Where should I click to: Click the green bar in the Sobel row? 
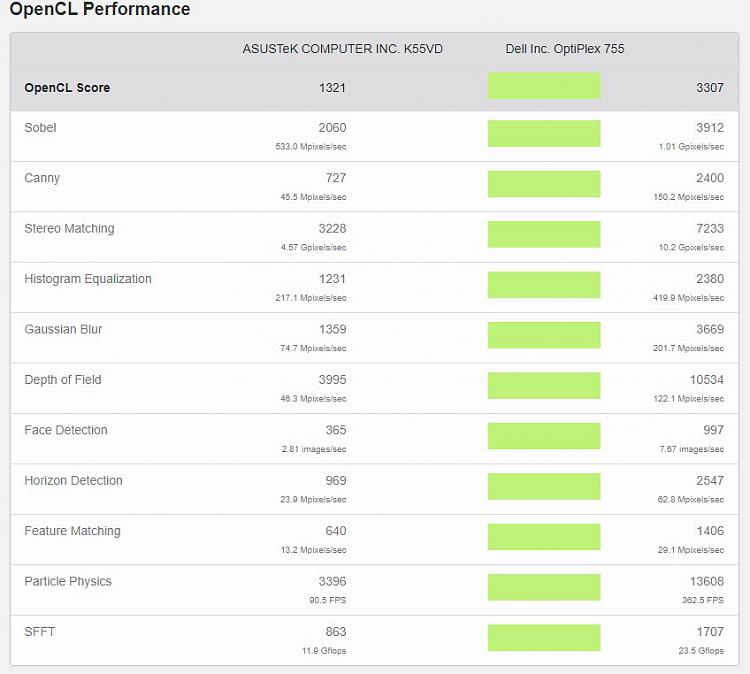point(544,133)
